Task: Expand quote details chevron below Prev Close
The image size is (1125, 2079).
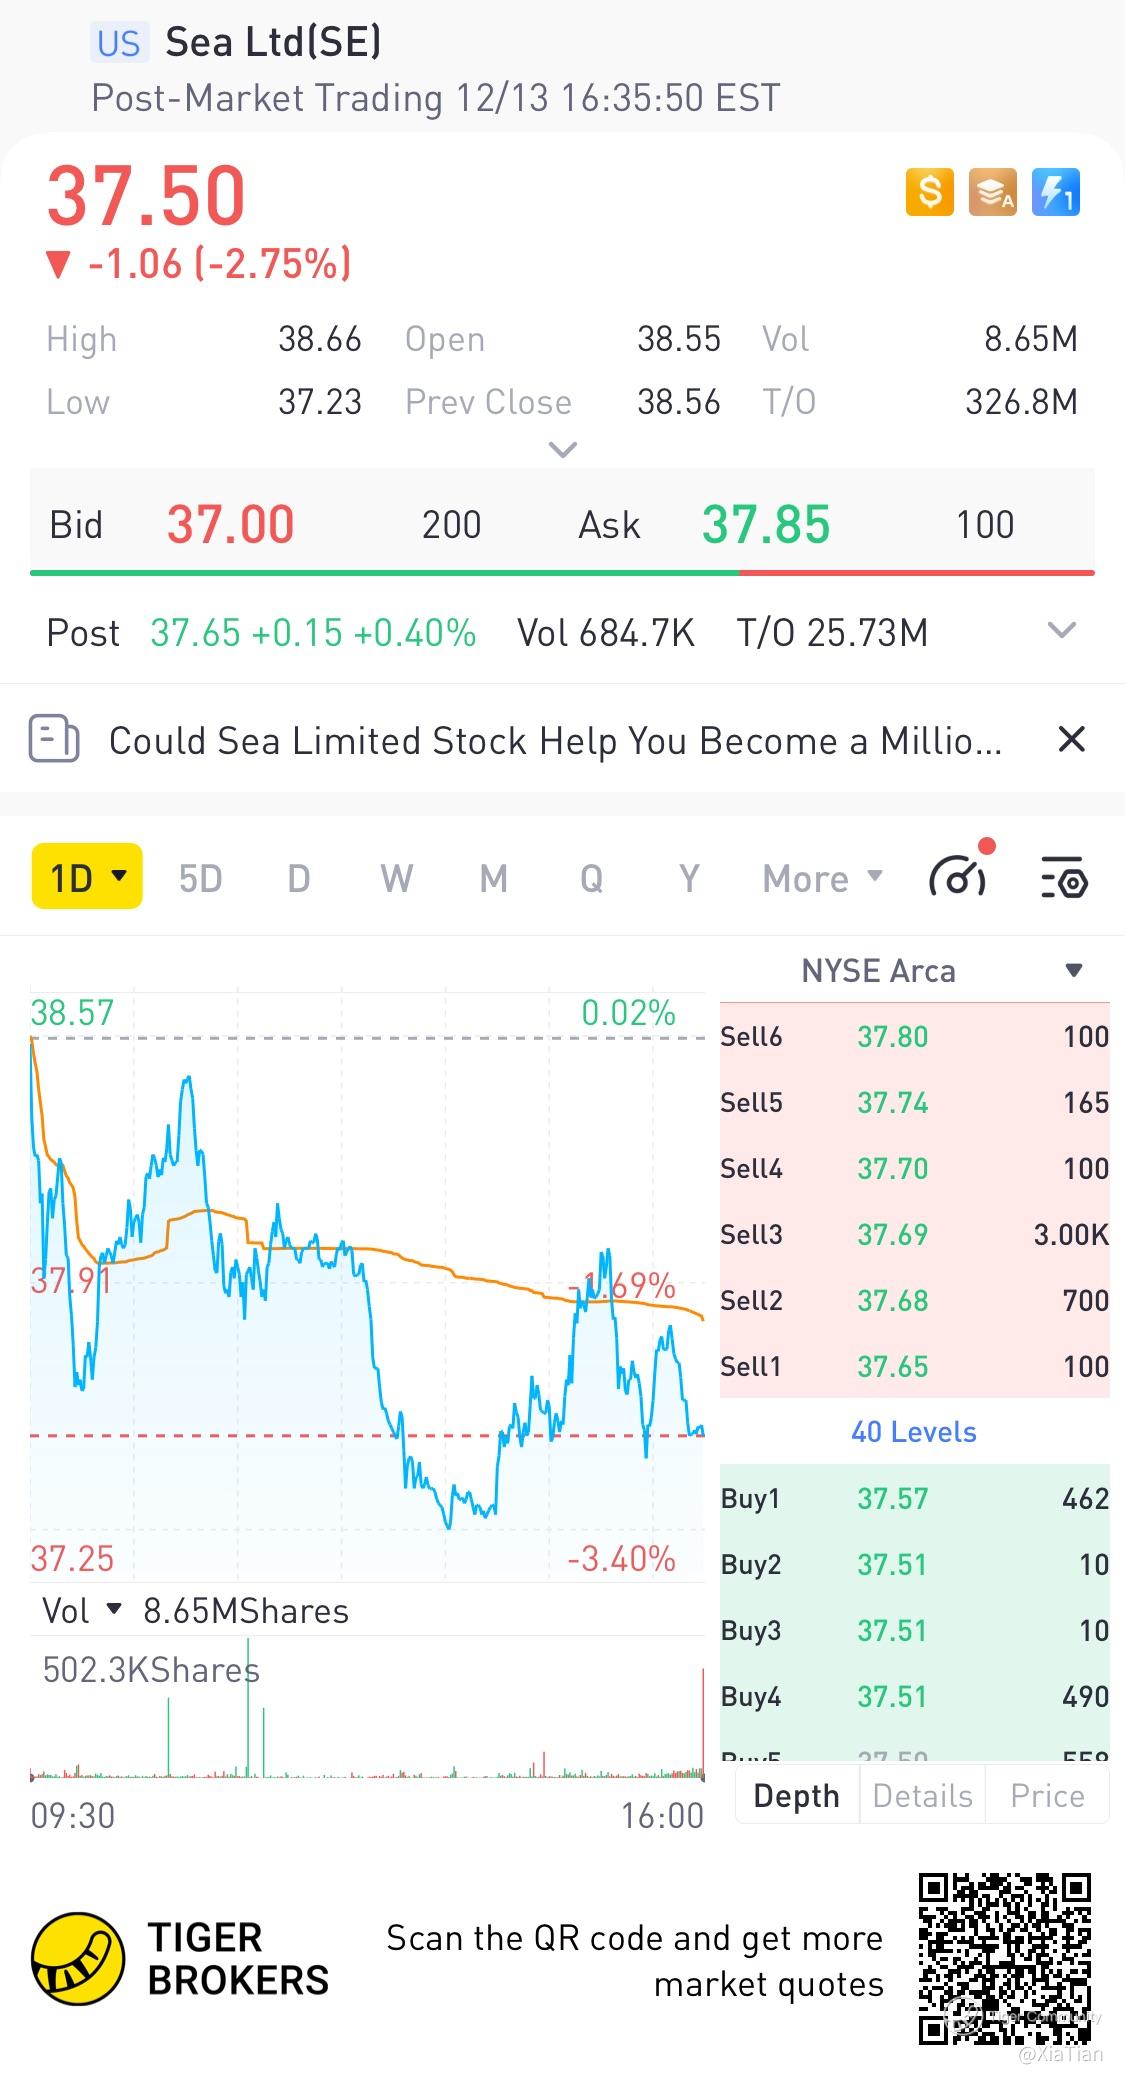Action: click(x=563, y=450)
